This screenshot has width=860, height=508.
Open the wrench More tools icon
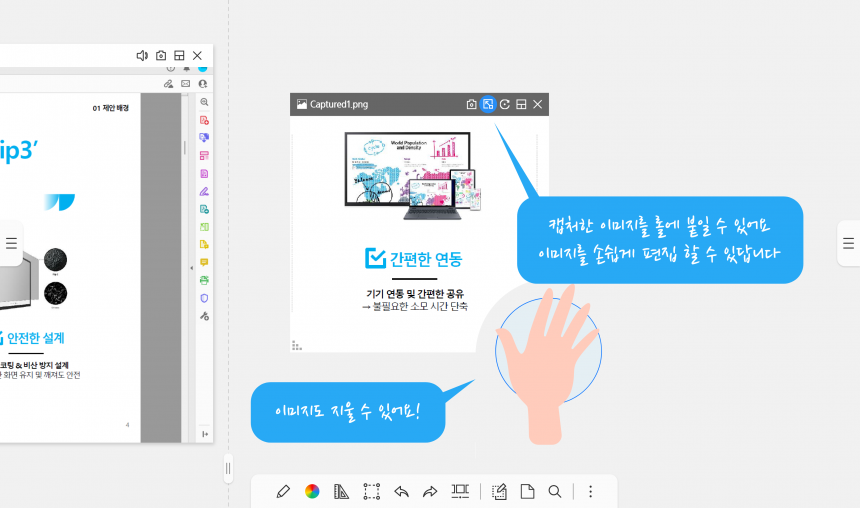coord(204,316)
